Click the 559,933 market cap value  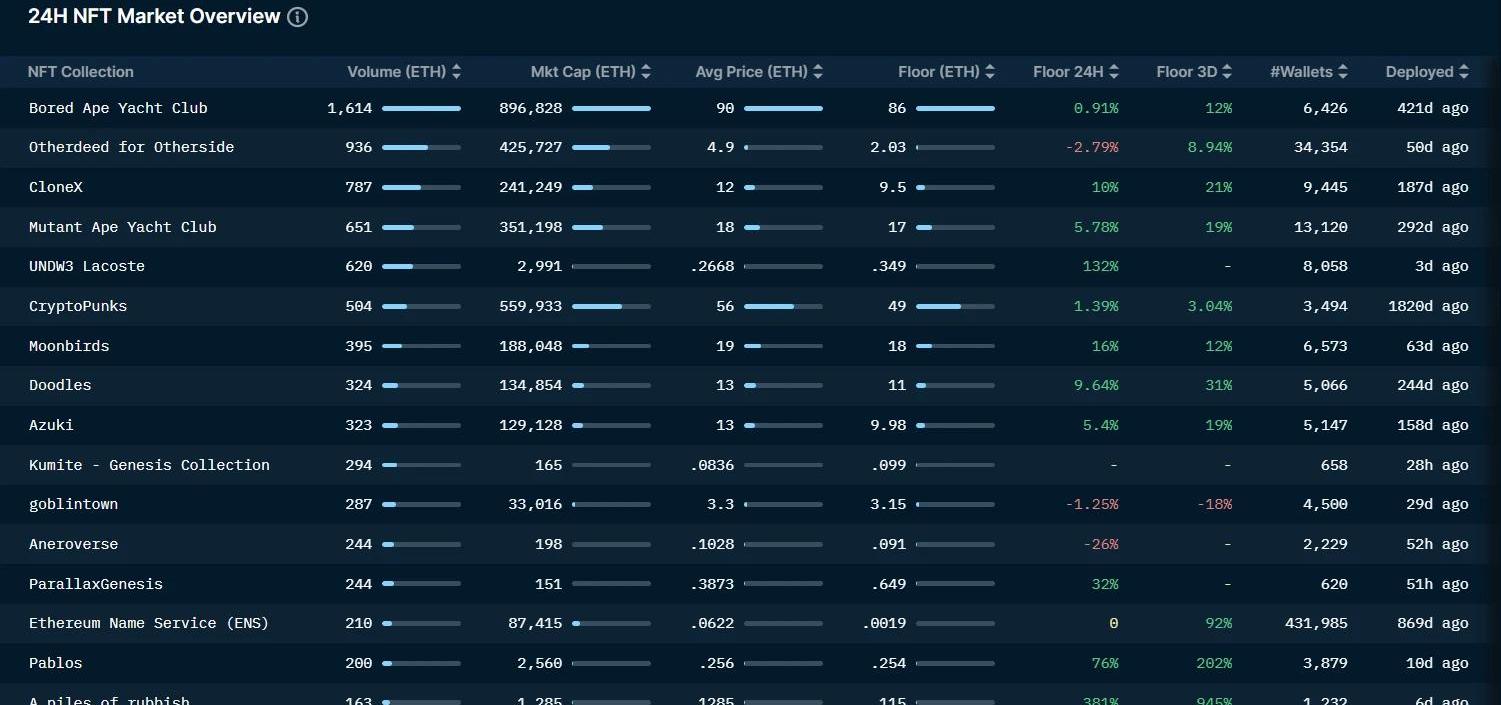coord(531,306)
